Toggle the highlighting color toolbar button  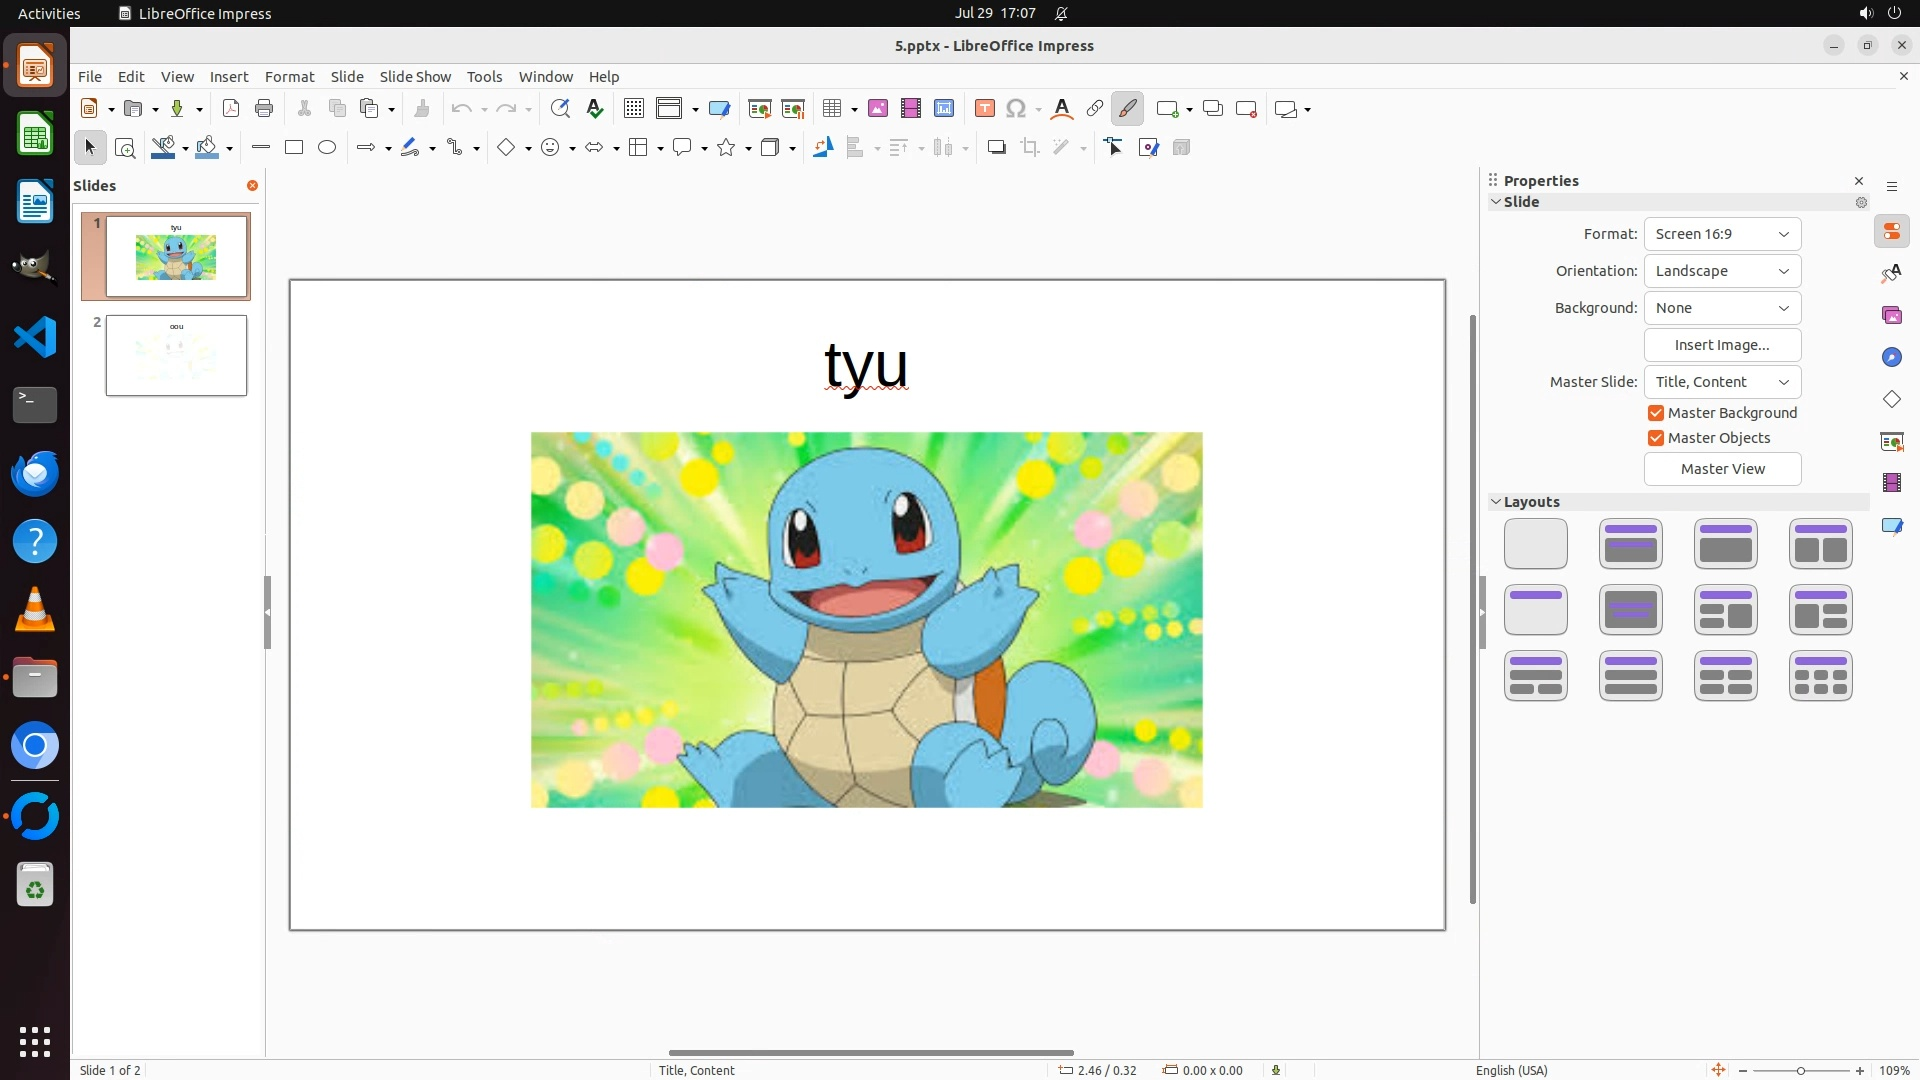tap(1128, 109)
